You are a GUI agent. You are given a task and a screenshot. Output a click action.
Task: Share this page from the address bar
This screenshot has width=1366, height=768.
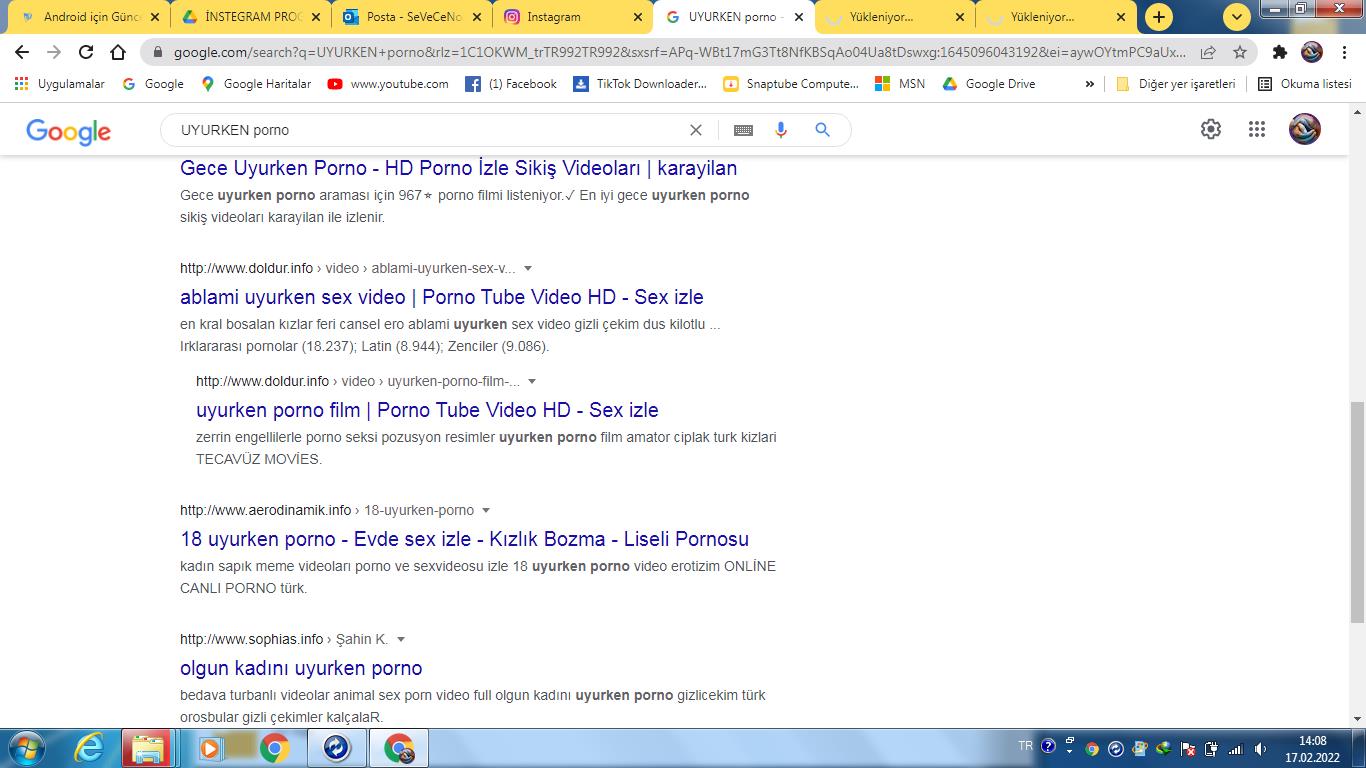[1208, 52]
